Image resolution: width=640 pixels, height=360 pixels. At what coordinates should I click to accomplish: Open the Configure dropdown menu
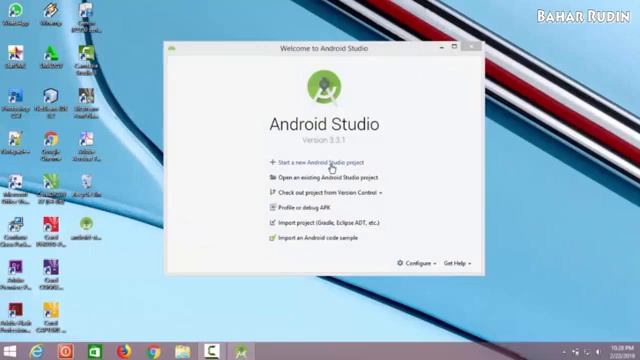417,263
